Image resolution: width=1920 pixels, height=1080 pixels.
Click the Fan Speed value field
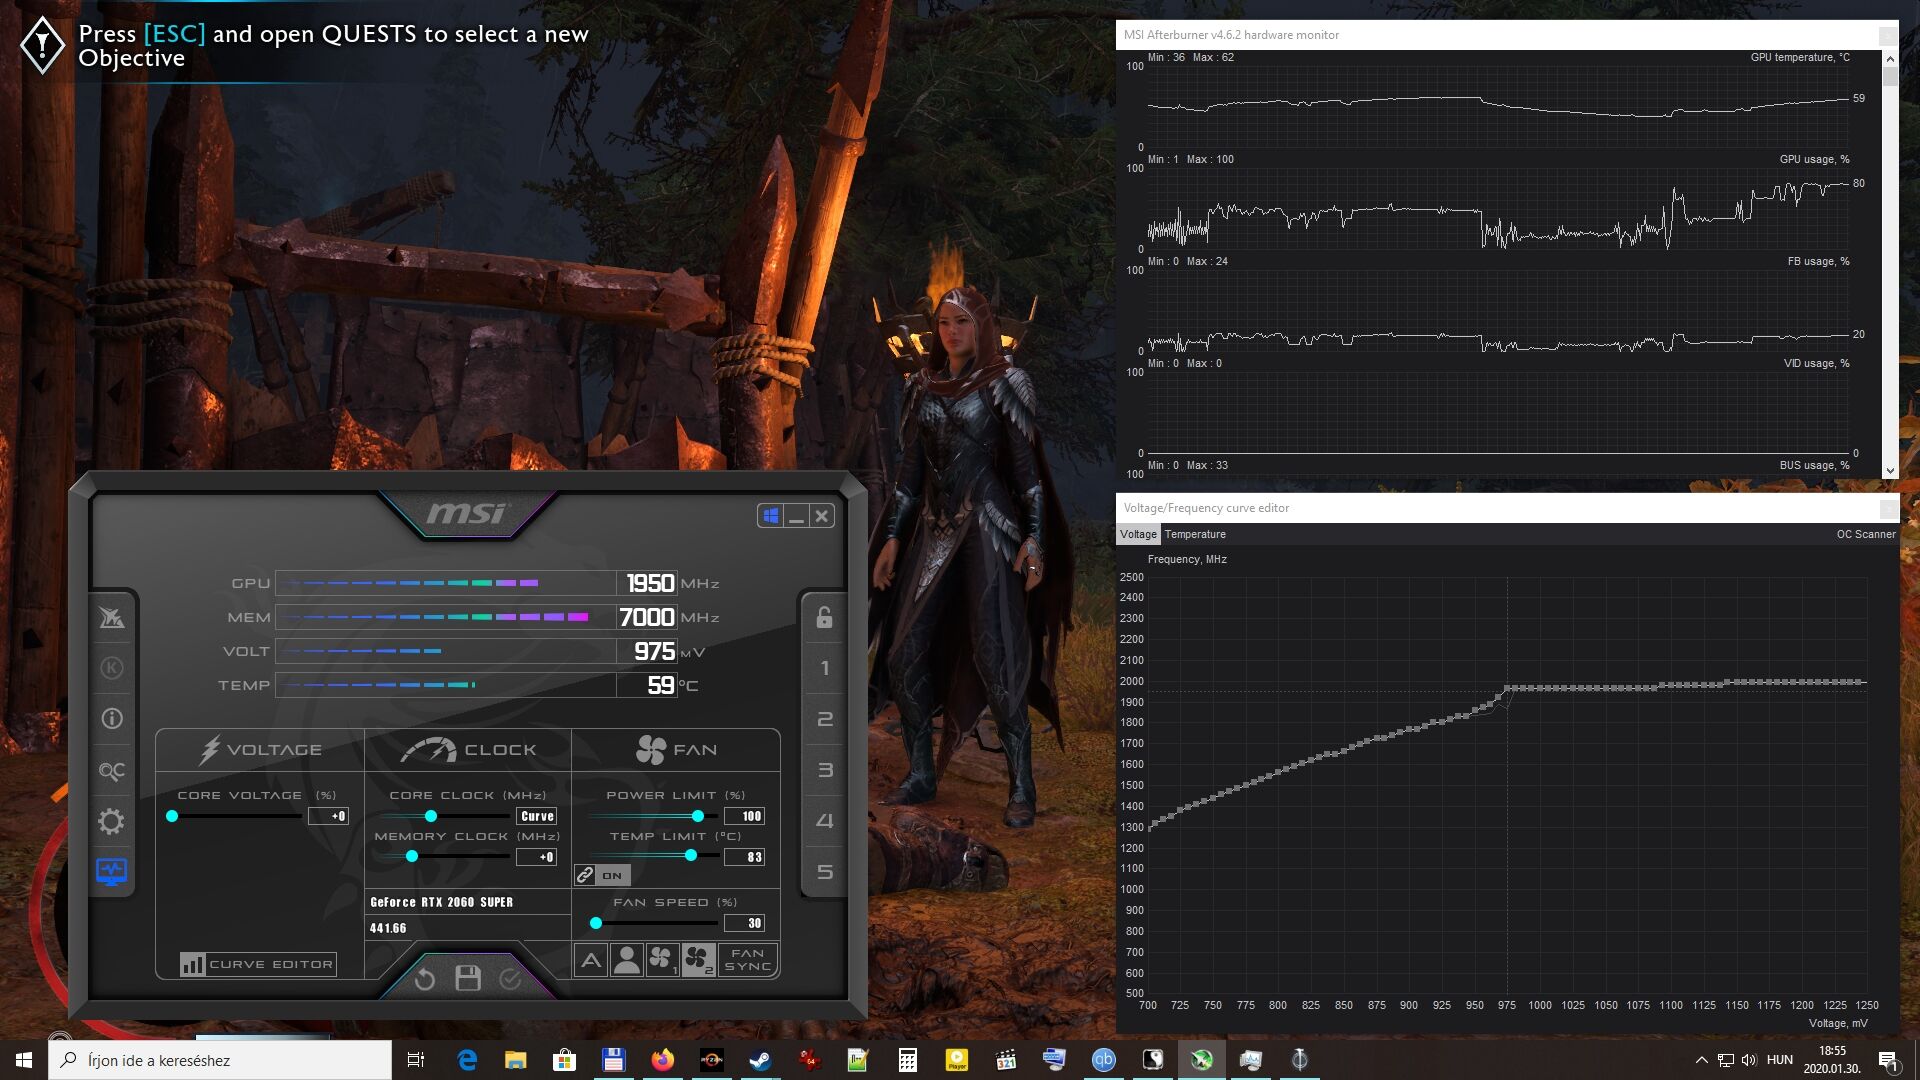[x=744, y=923]
